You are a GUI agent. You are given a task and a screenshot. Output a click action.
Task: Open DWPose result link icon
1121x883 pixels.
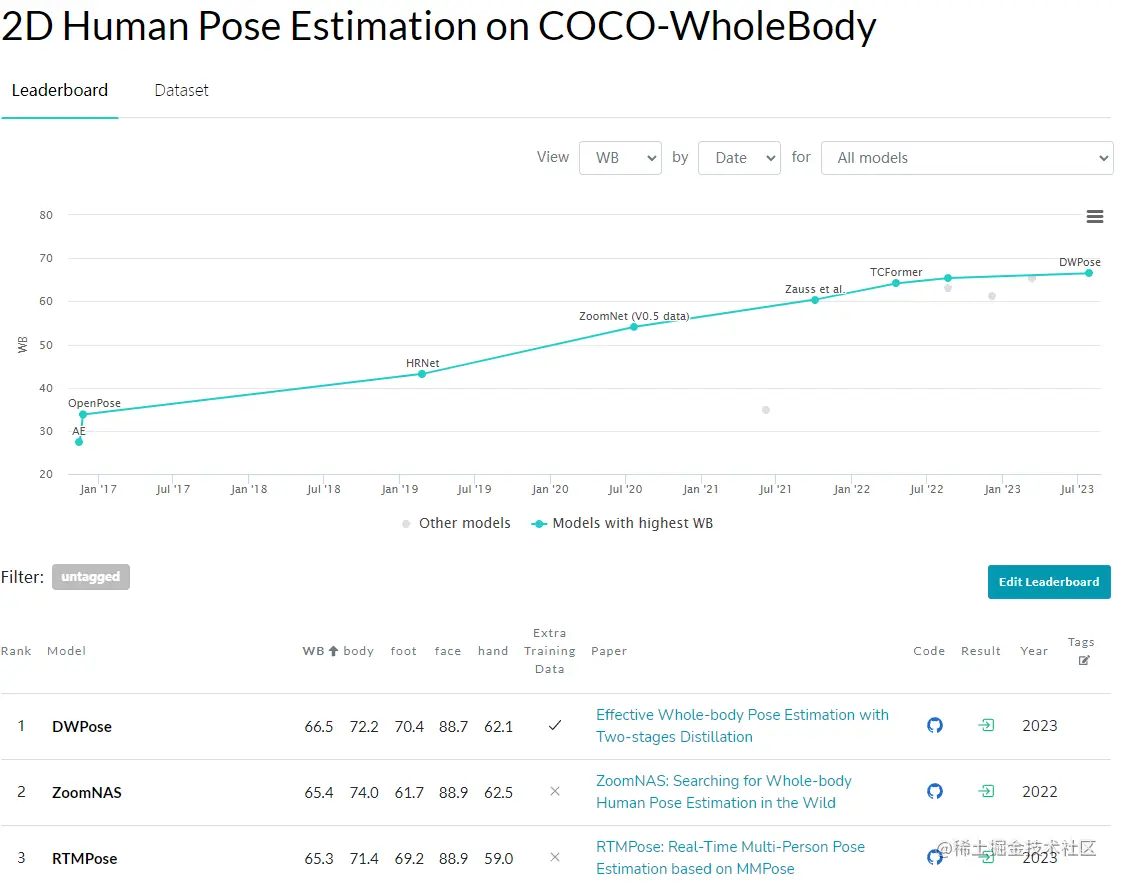pos(986,726)
